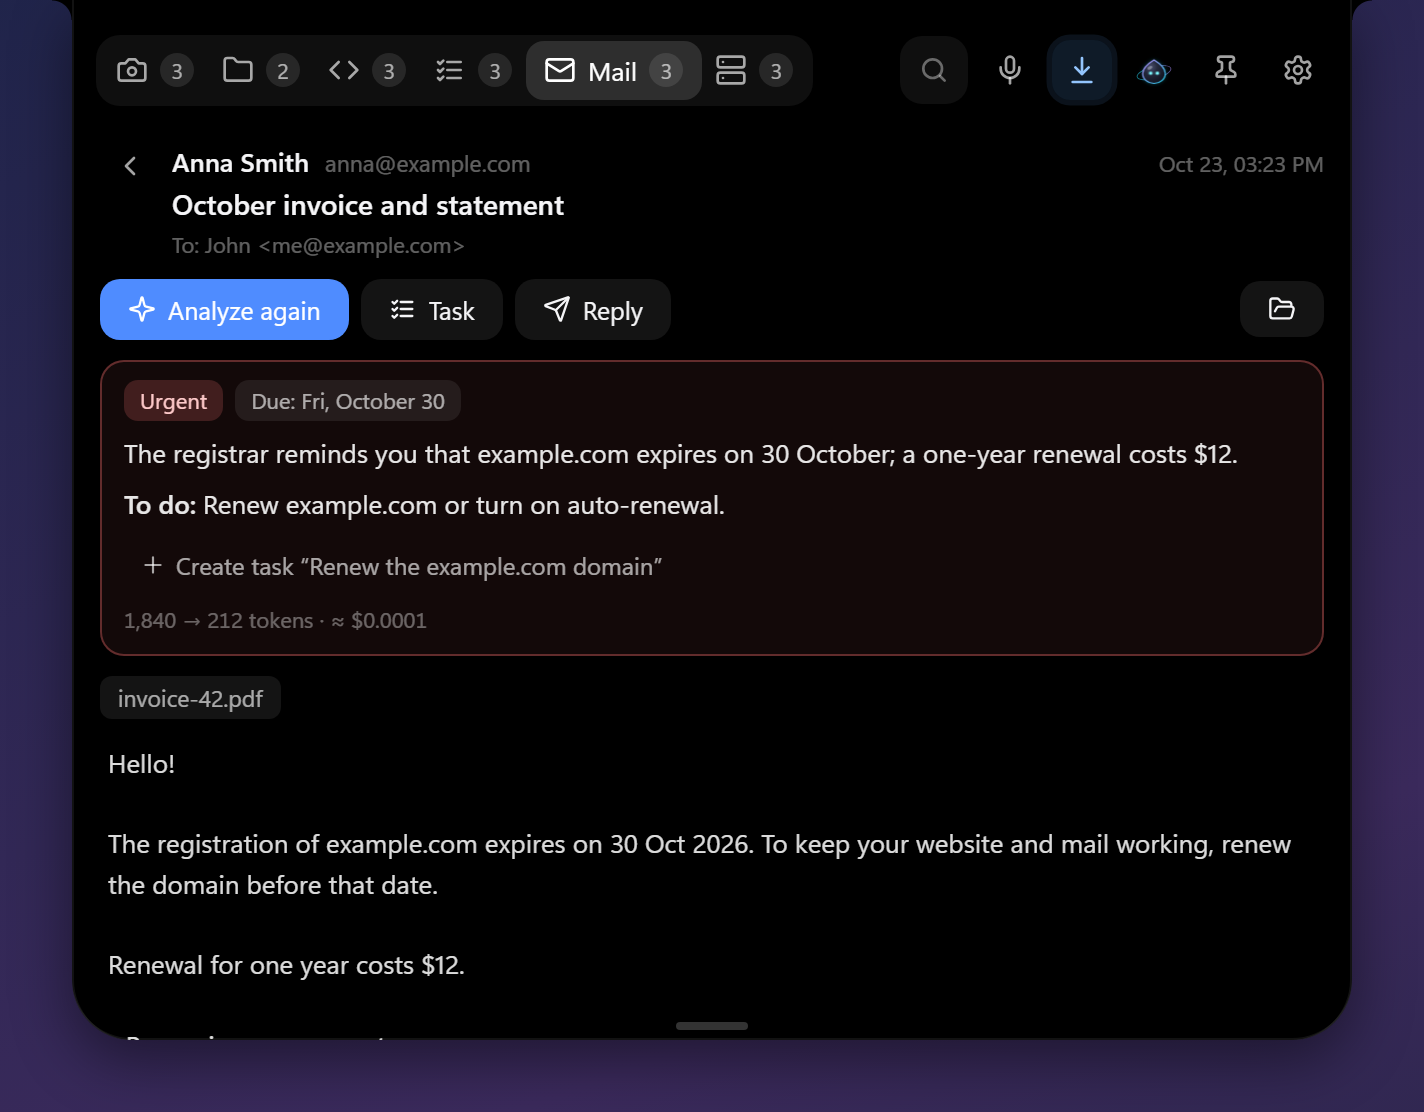Viewport: 1424px width, 1112px height.
Task: Click Analyze again button
Action: 224,310
